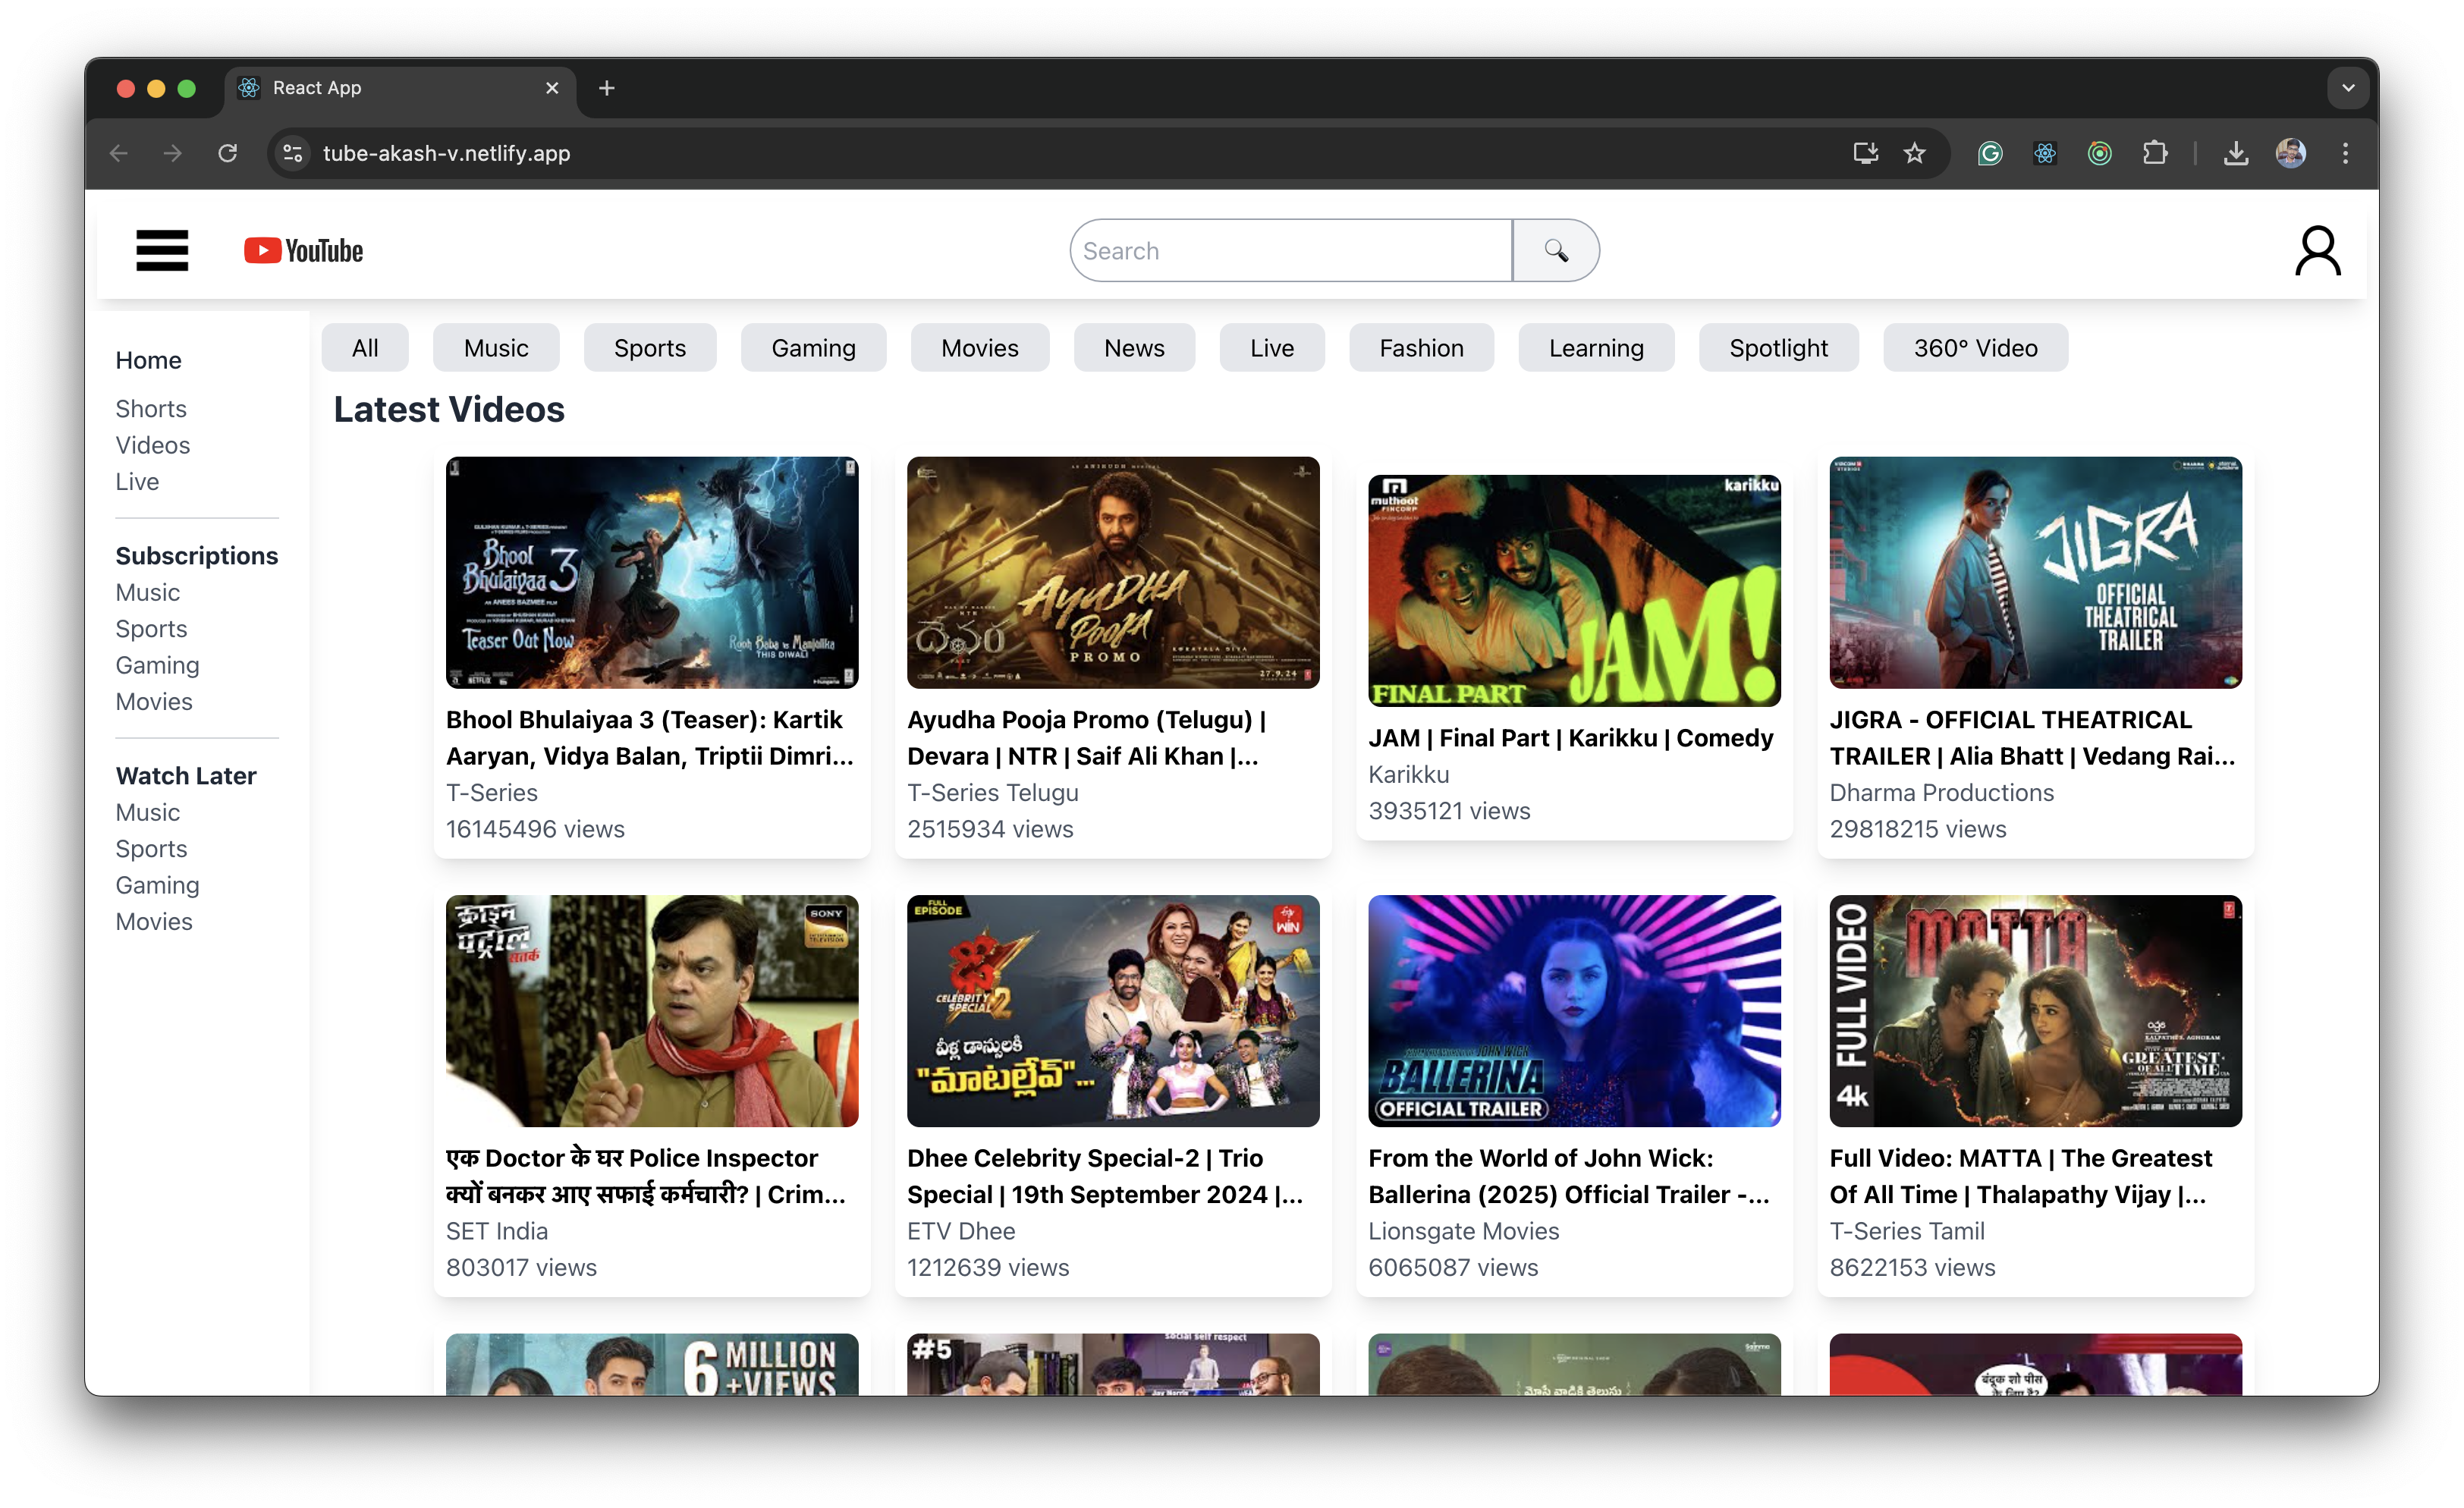Open Gaming under Watch Later

157,886
